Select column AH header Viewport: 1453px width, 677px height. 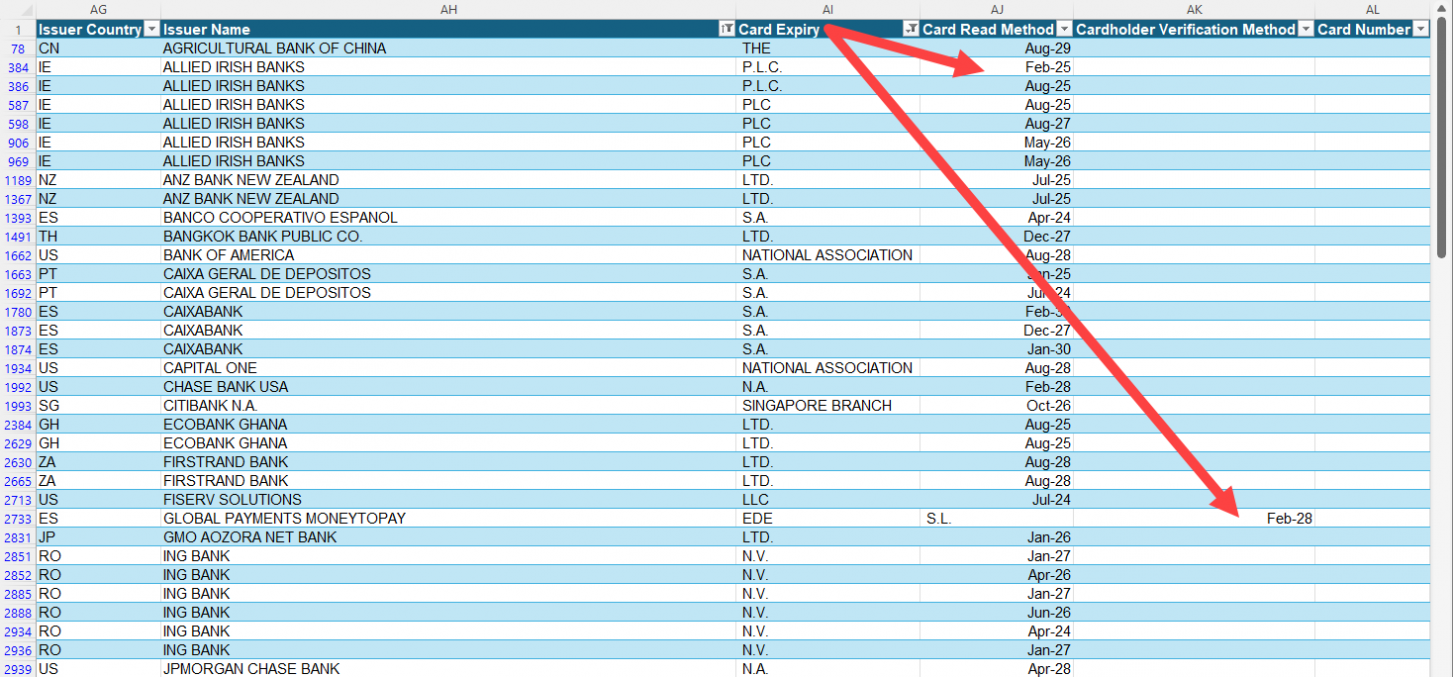448,9
